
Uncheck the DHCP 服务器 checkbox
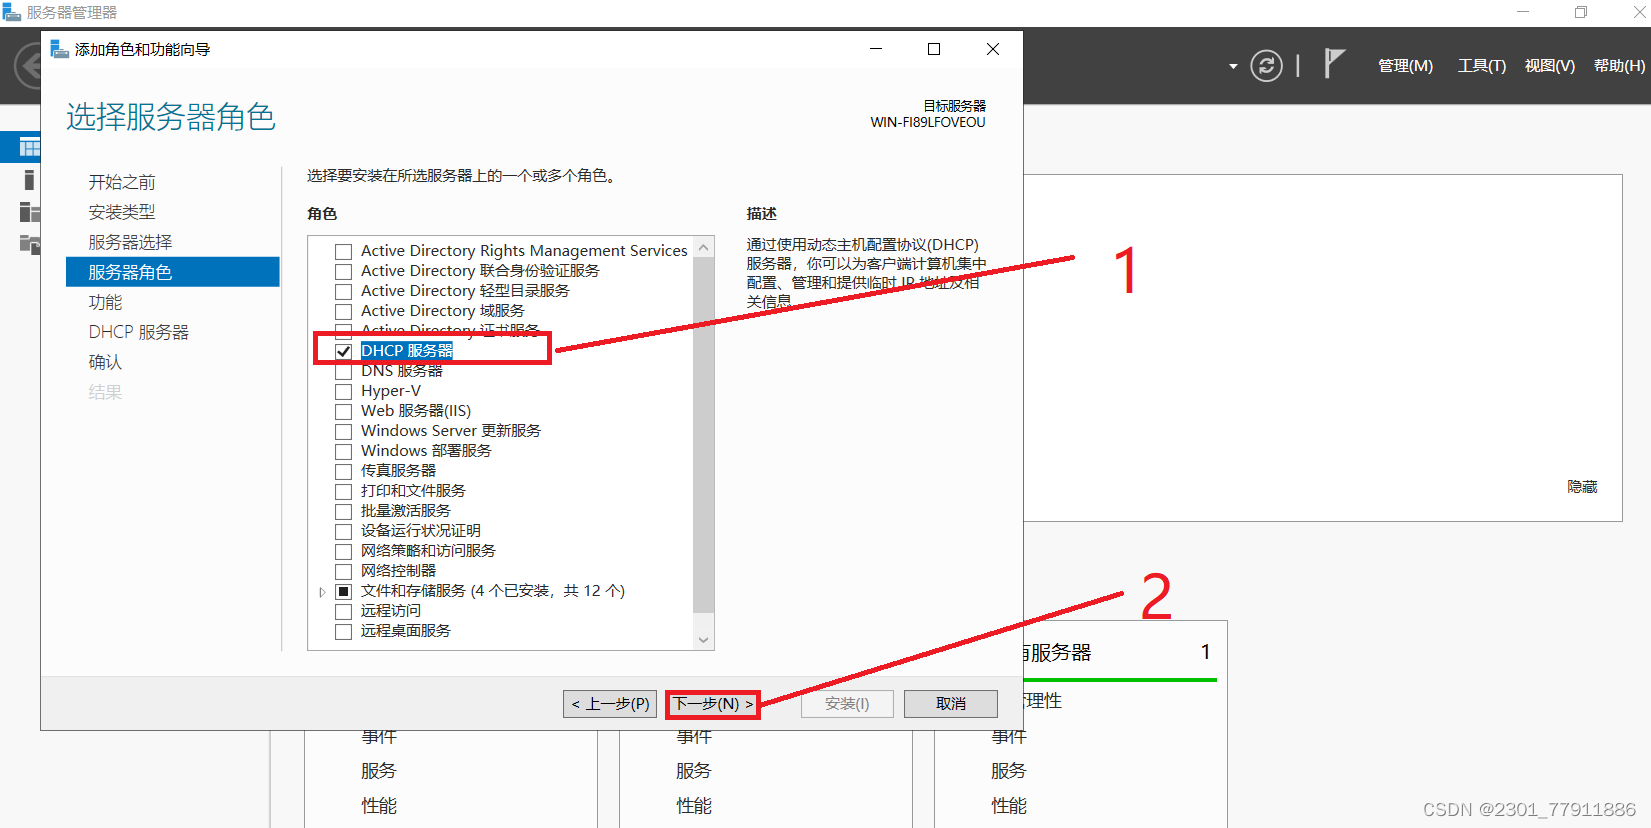(343, 351)
